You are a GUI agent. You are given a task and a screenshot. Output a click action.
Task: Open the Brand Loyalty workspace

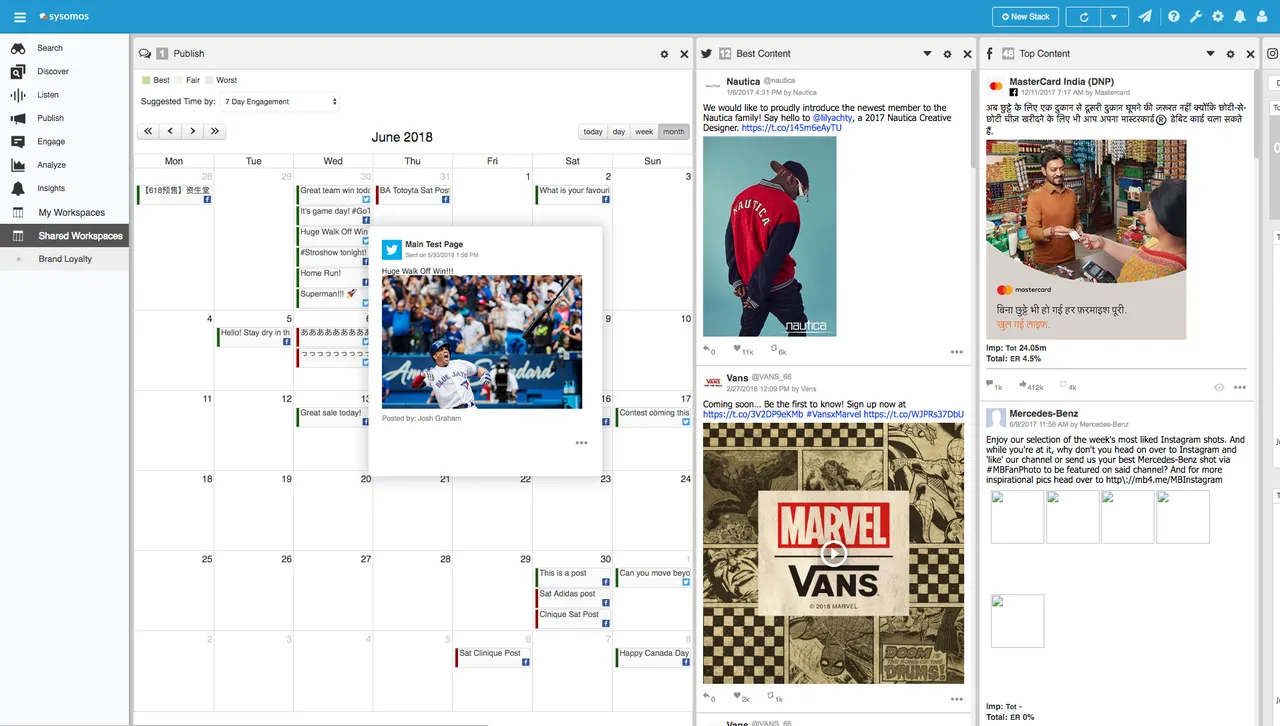click(x=65, y=259)
